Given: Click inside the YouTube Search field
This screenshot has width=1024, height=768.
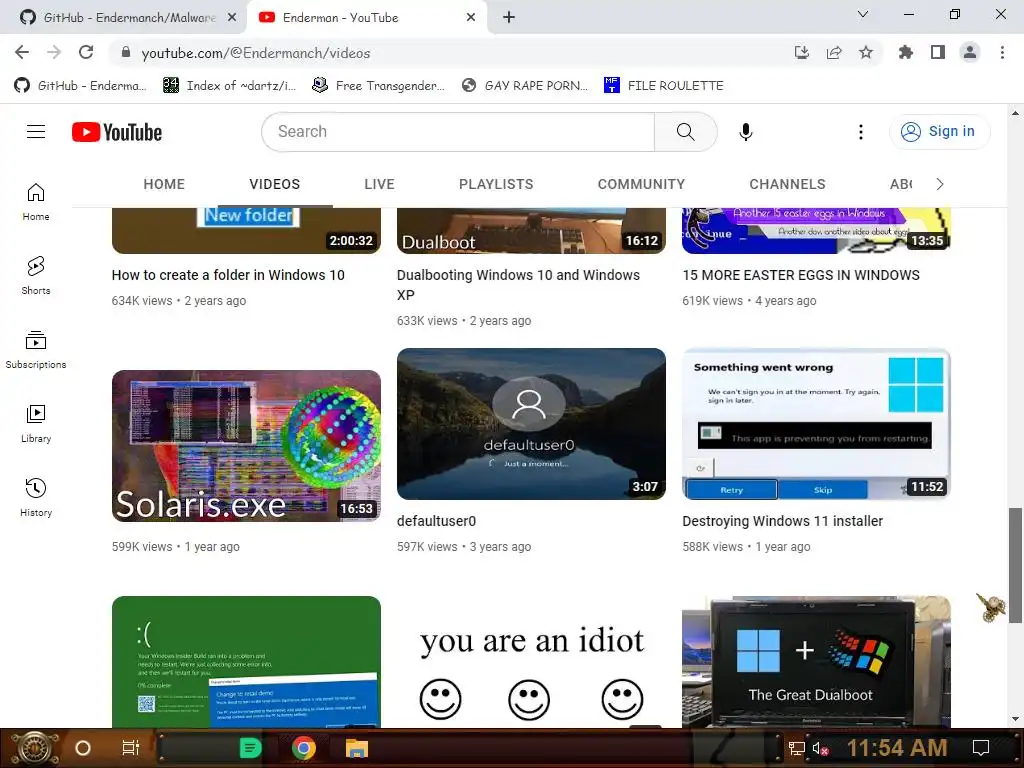Looking at the screenshot, I should click(x=458, y=132).
